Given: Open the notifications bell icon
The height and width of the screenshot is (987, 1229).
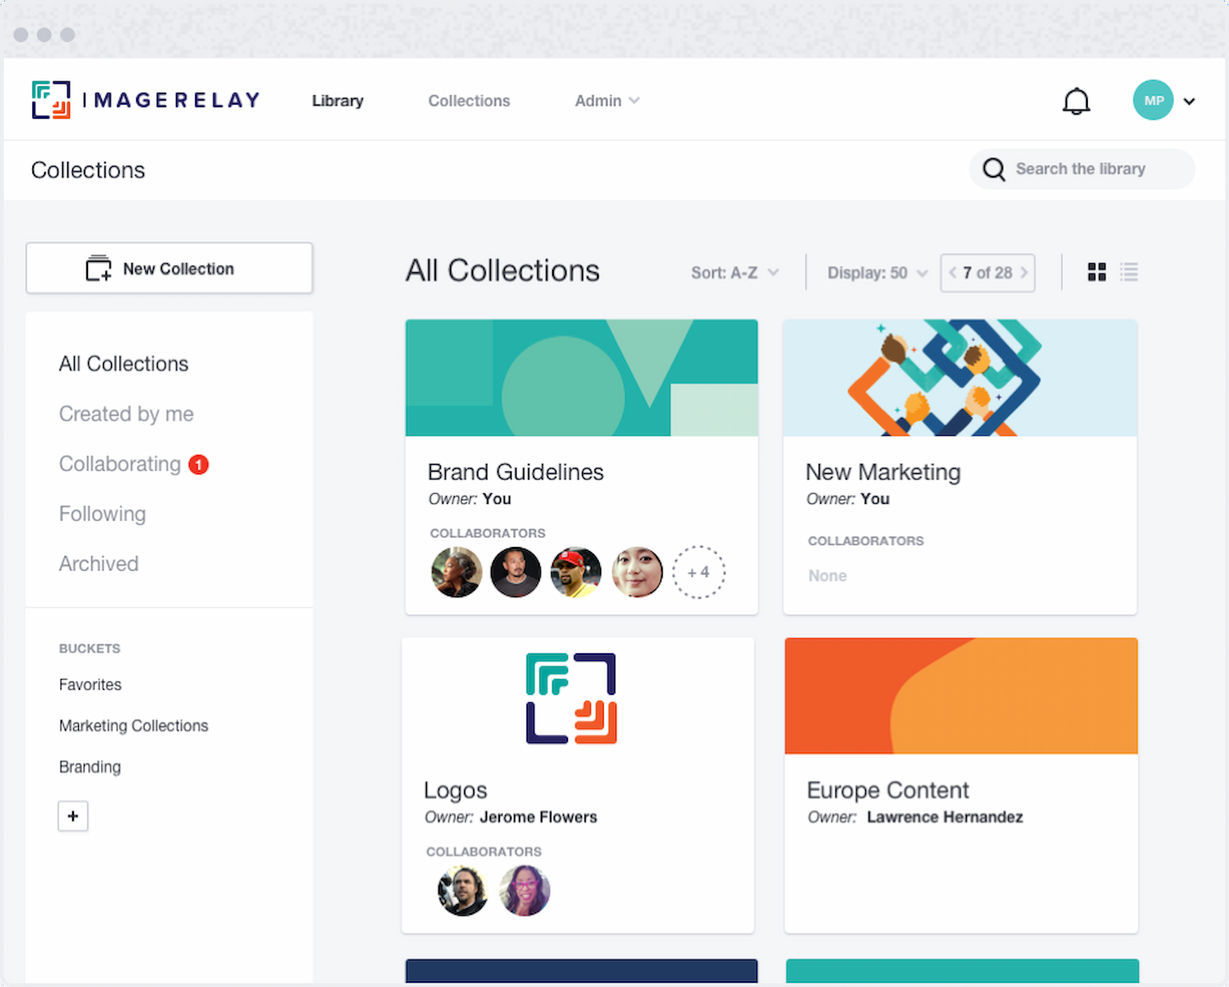Looking at the screenshot, I should tap(1076, 101).
